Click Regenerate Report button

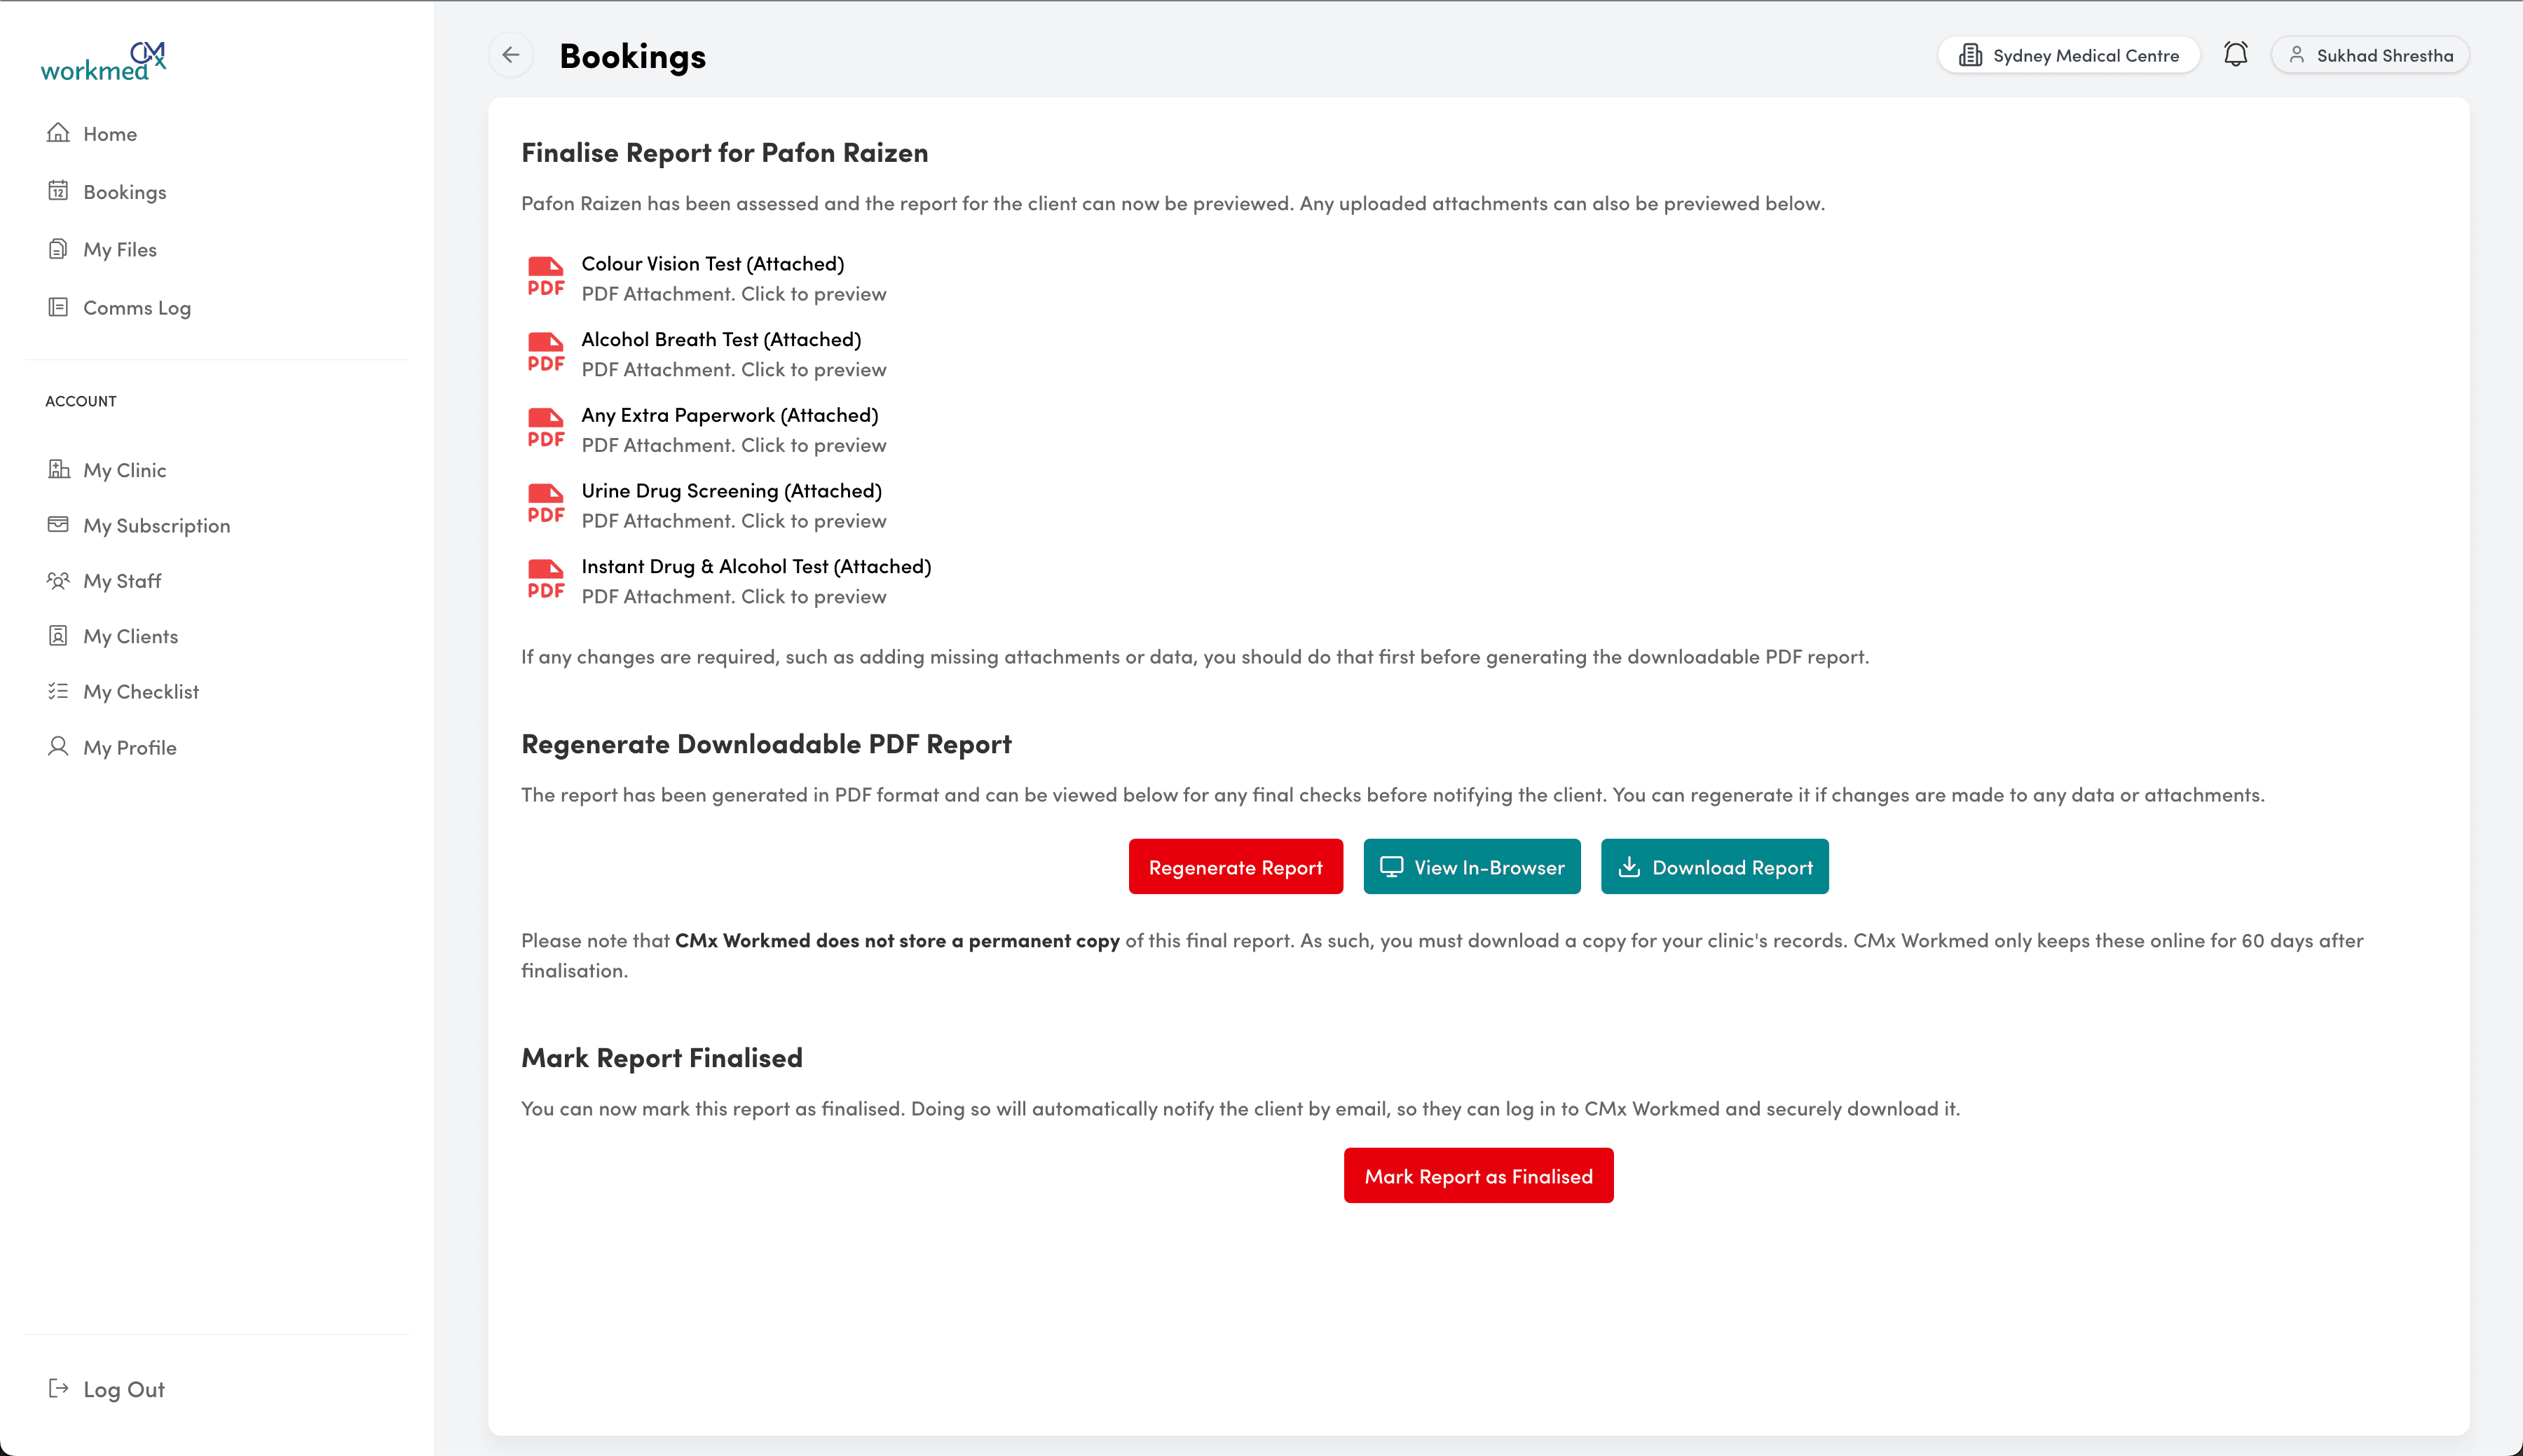coord(1235,867)
